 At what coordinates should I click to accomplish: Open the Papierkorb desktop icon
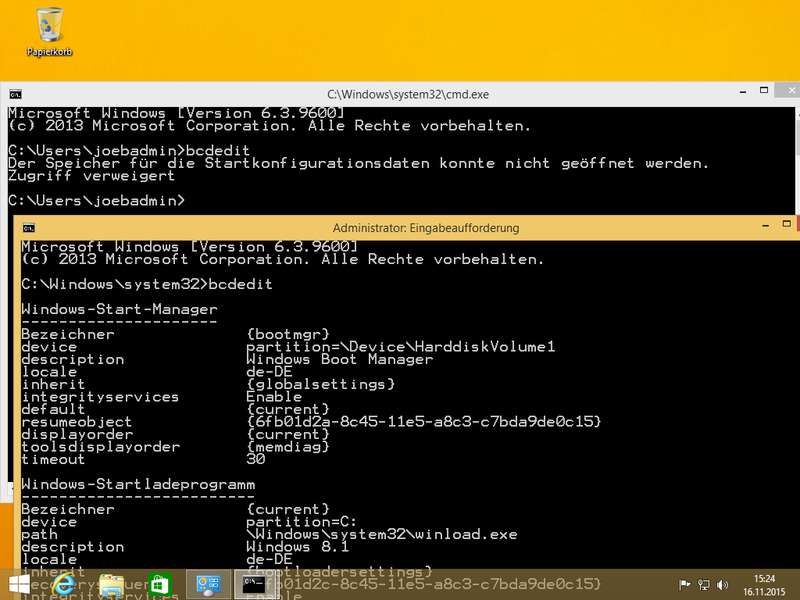pyautogui.click(x=49, y=30)
